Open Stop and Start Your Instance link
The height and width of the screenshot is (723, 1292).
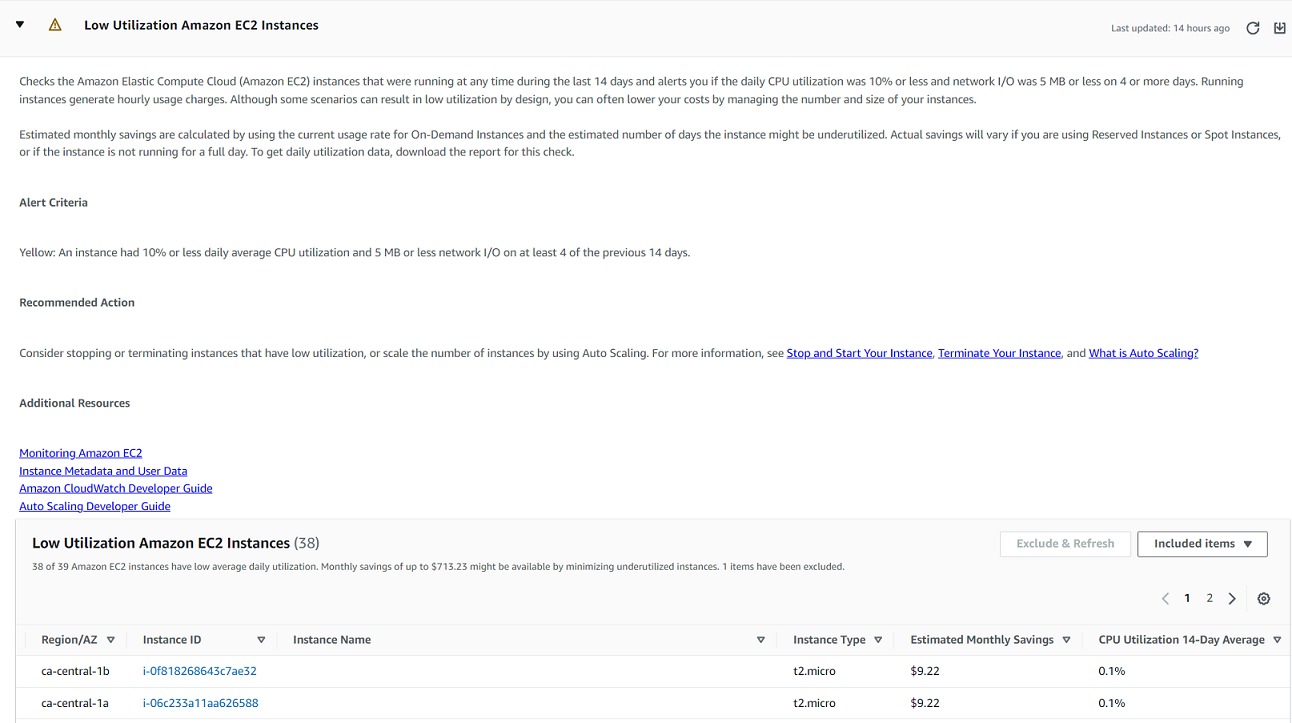pyautogui.click(x=859, y=352)
